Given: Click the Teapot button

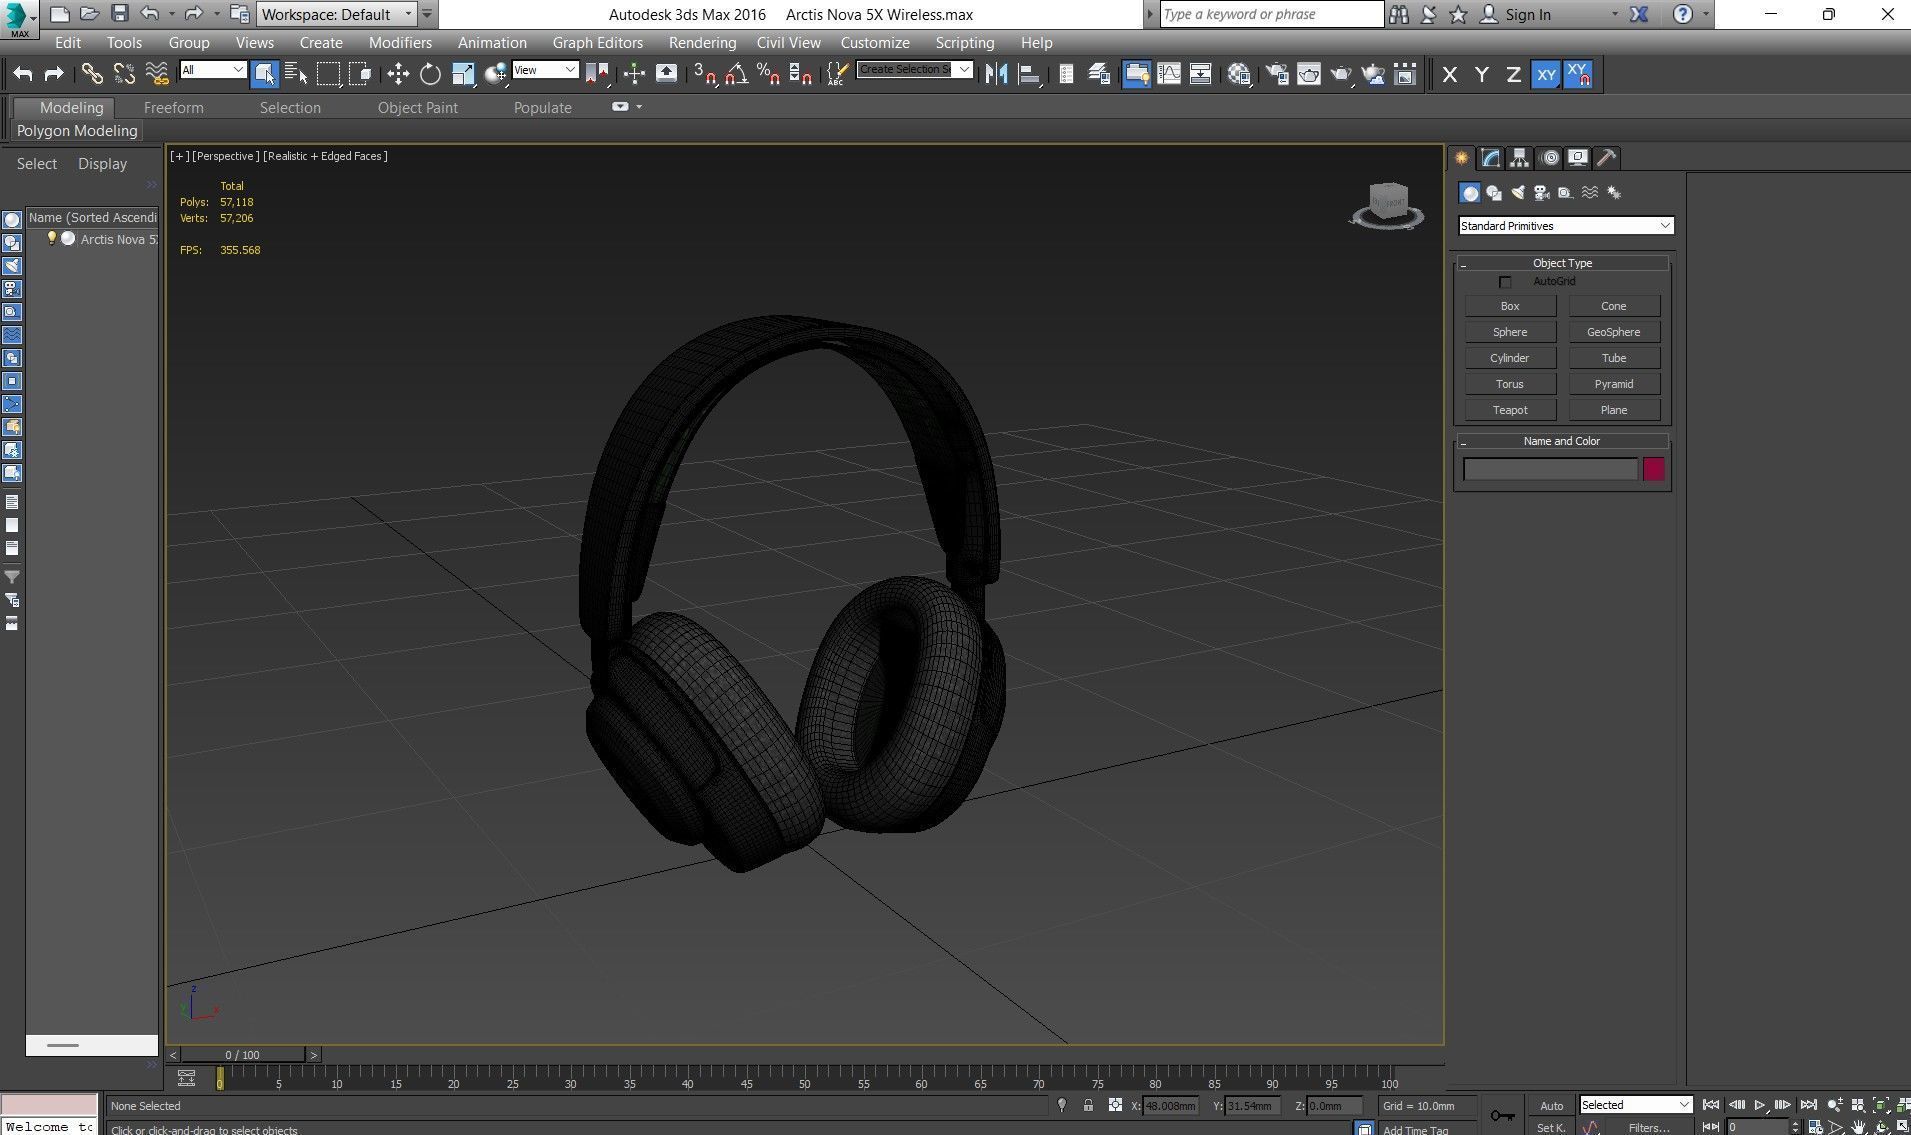Looking at the screenshot, I should pyautogui.click(x=1510, y=410).
